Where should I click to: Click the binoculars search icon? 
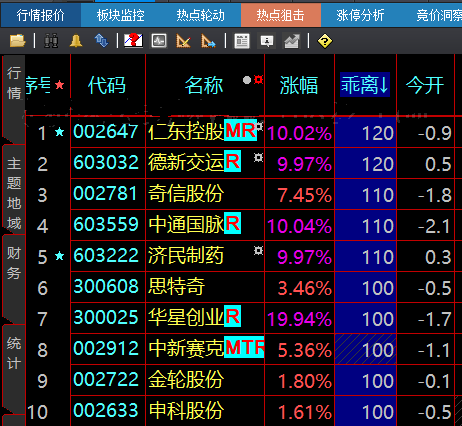pos(51,41)
